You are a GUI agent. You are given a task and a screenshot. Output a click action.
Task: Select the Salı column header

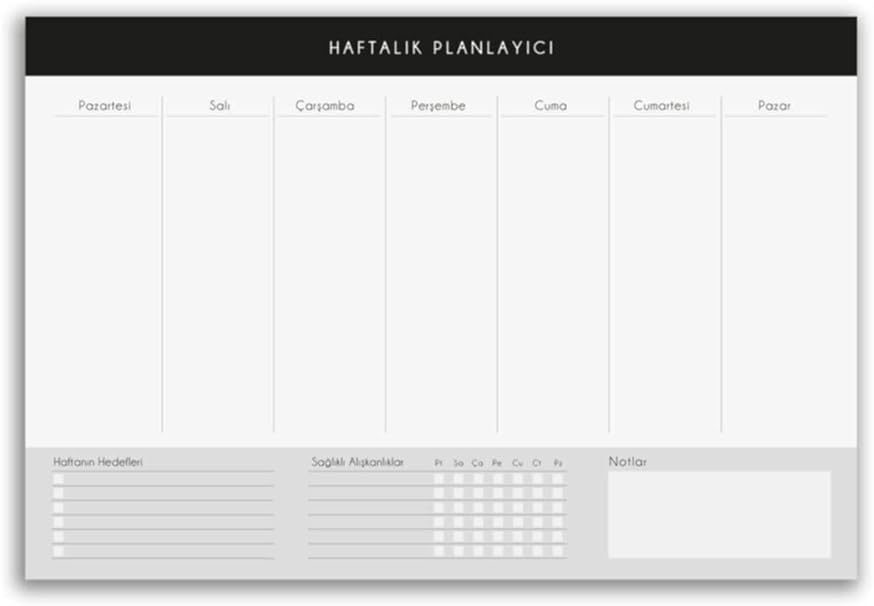(220, 105)
